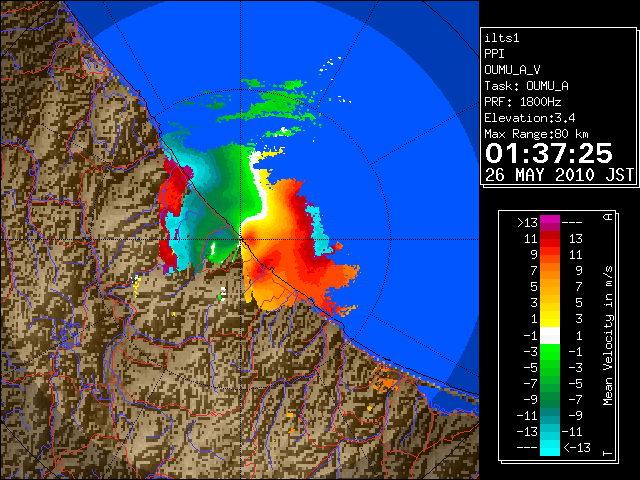Image resolution: width=640 pixels, height=480 pixels.
Task: Select the rotated "Mean Velocity in m/s" caption
Action: click(x=608, y=336)
